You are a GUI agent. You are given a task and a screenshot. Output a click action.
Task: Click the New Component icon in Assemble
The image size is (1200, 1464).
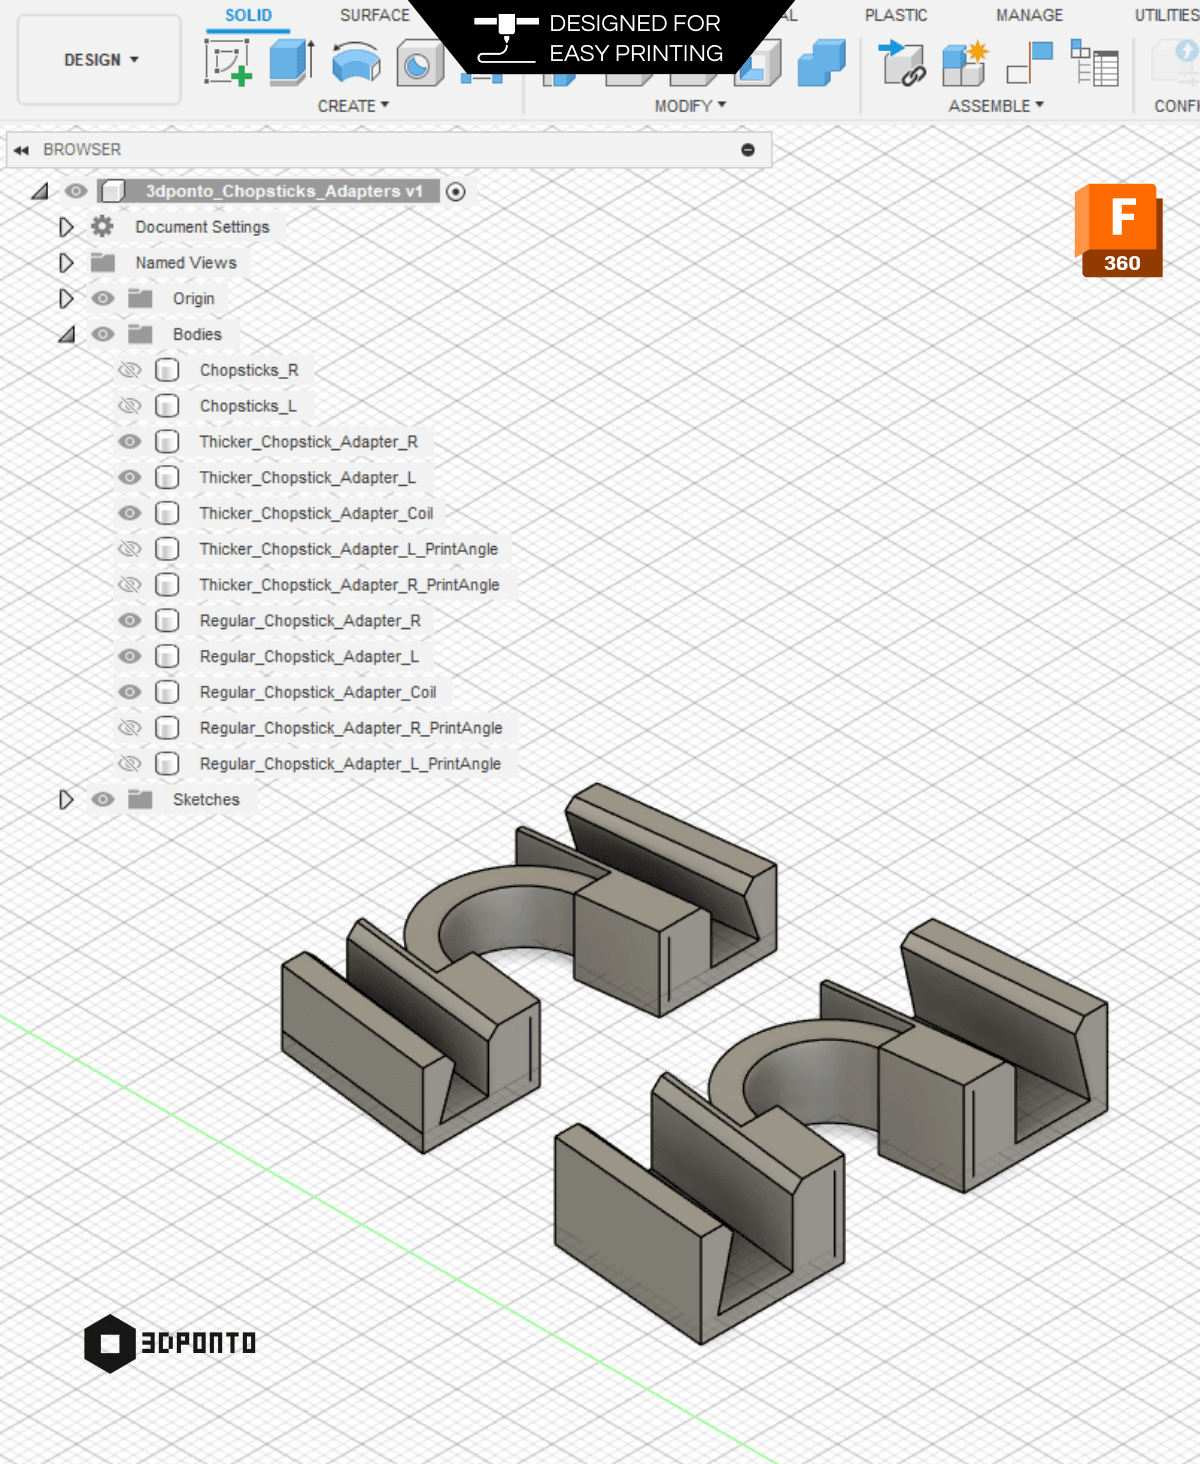click(x=965, y=63)
